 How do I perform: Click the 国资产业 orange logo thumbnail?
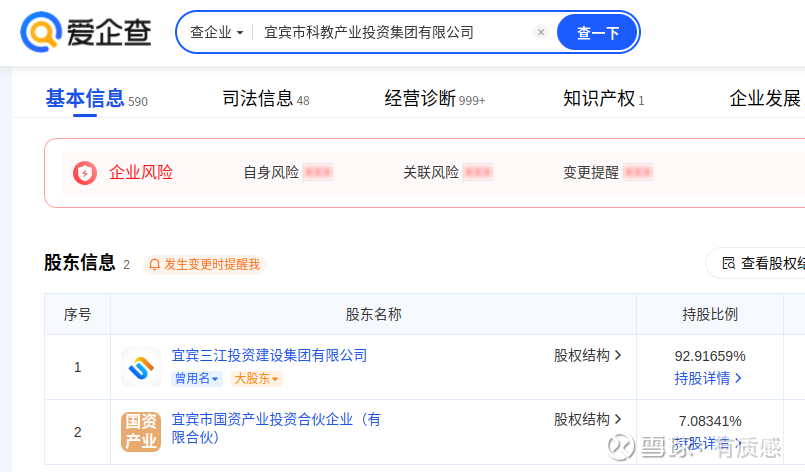[x=141, y=431]
